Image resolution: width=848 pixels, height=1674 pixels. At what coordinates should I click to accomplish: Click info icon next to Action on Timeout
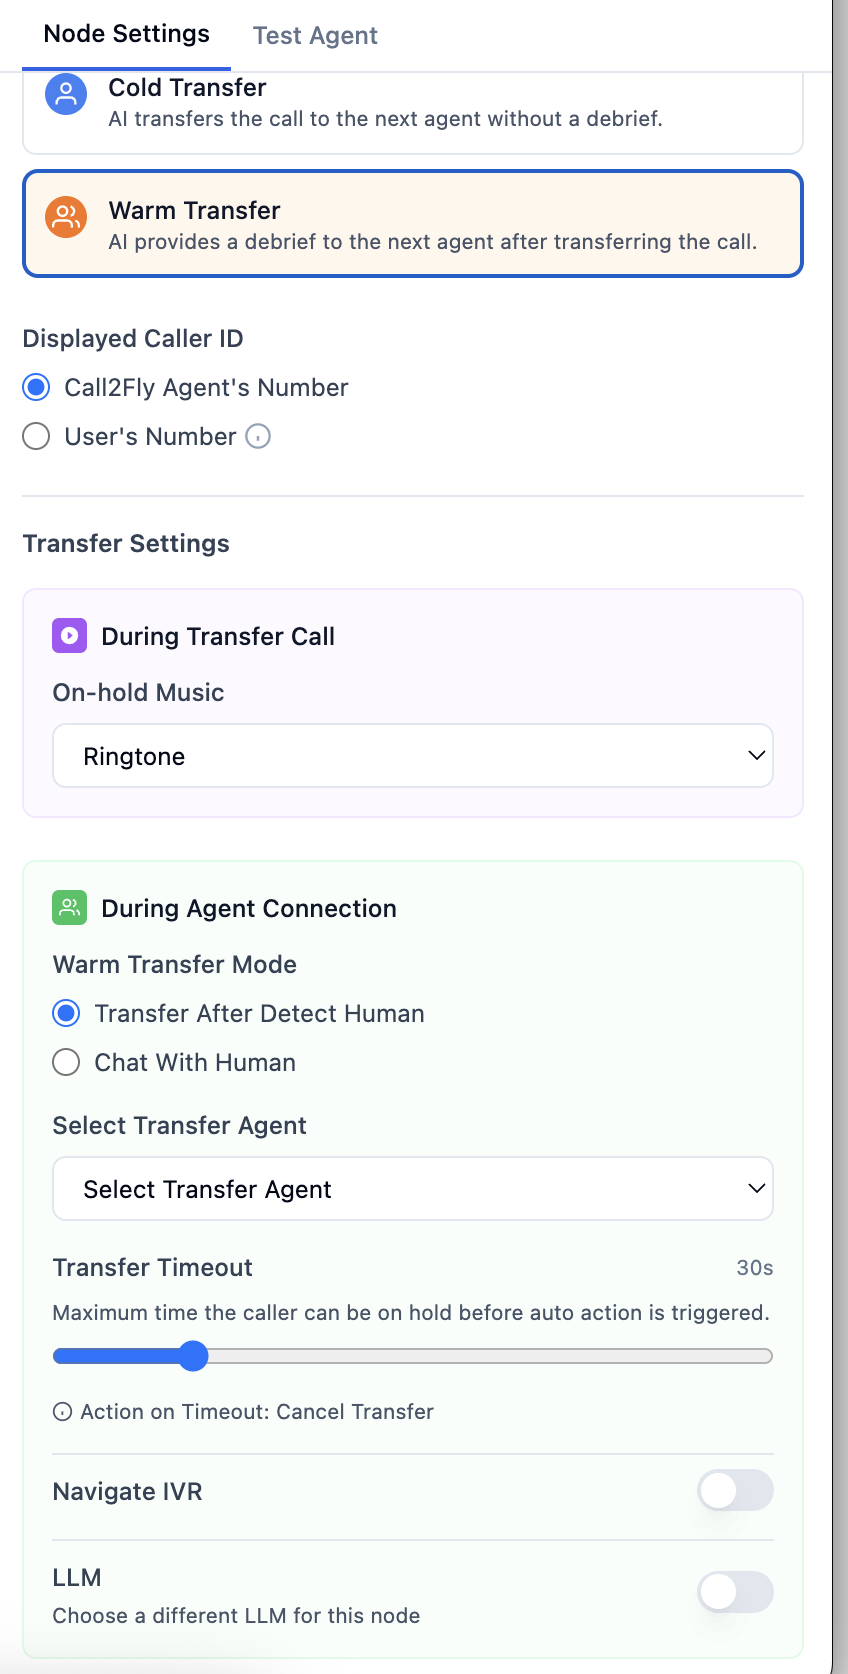point(62,1412)
